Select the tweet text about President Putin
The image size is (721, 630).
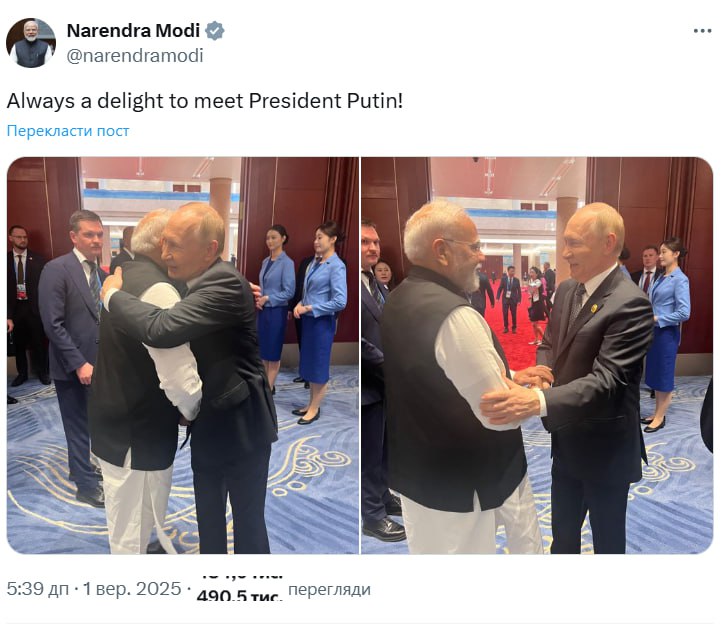[205, 101]
